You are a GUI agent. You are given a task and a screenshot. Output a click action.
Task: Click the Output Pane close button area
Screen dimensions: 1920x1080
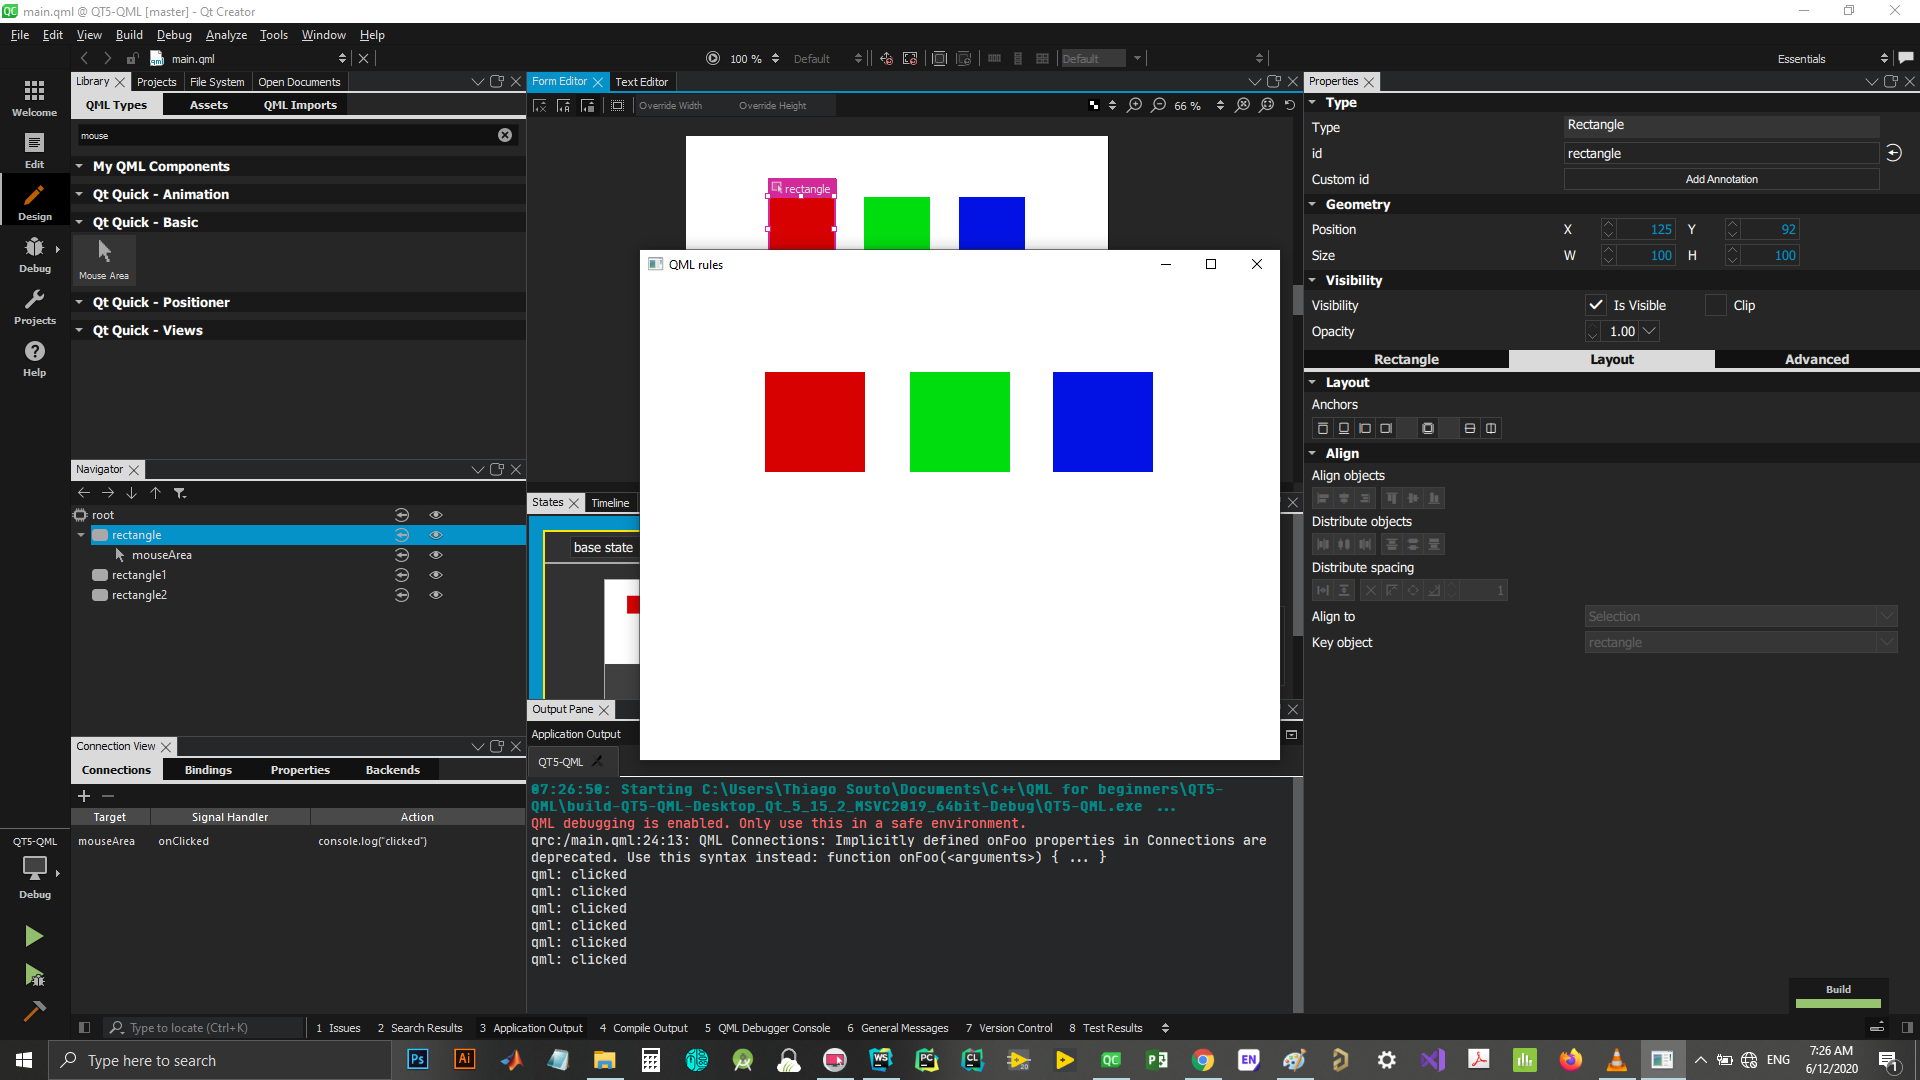pos(603,709)
